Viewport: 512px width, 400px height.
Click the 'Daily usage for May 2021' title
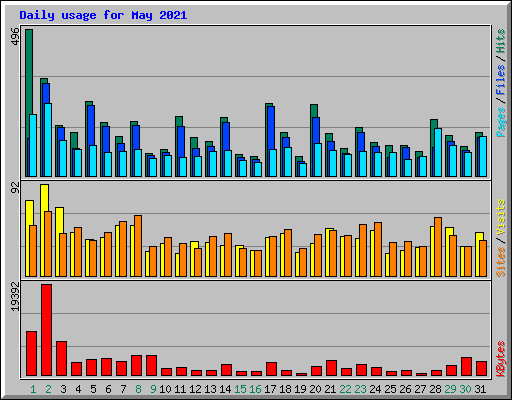click(x=103, y=15)
